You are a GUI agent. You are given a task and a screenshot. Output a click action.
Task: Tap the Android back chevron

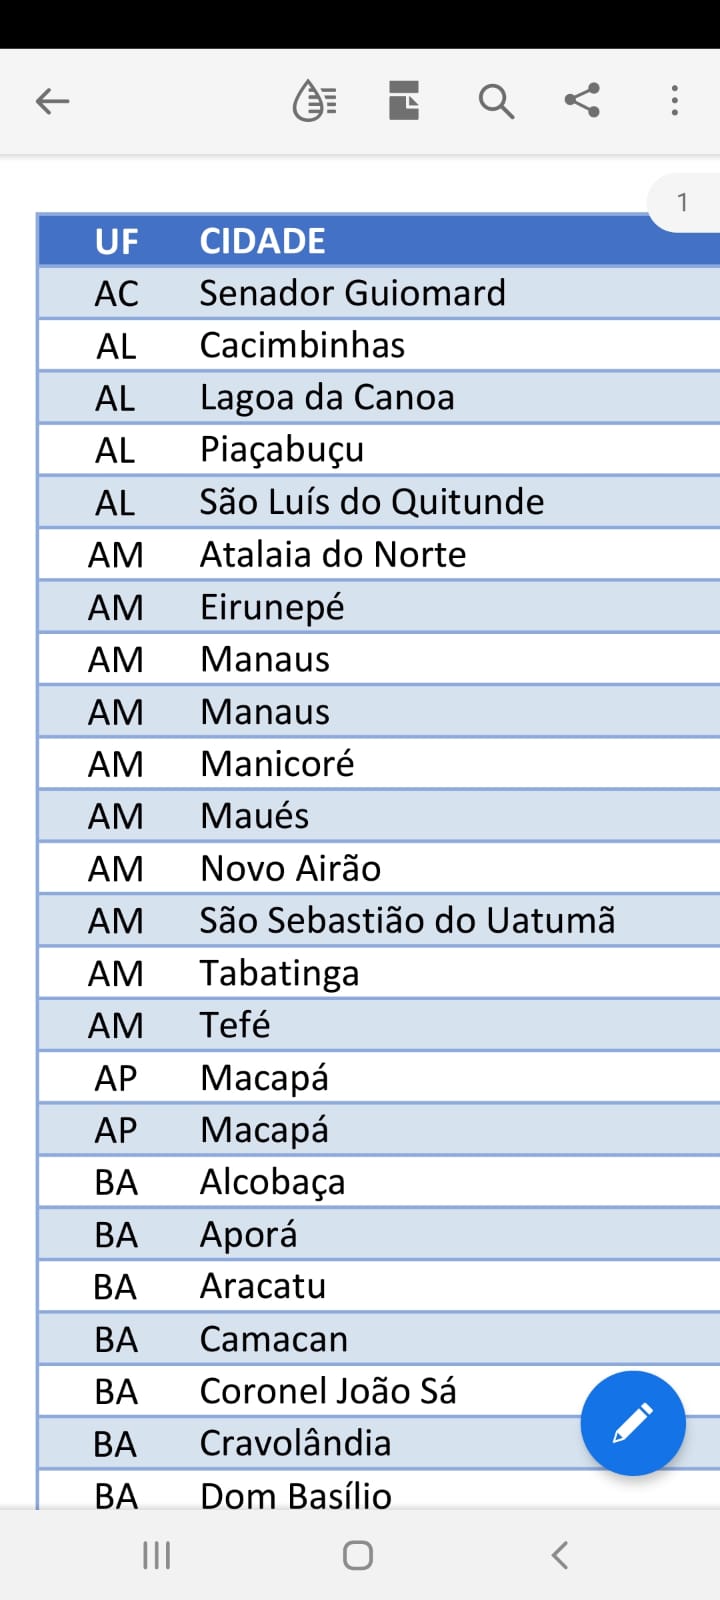tap(560, 1555)
